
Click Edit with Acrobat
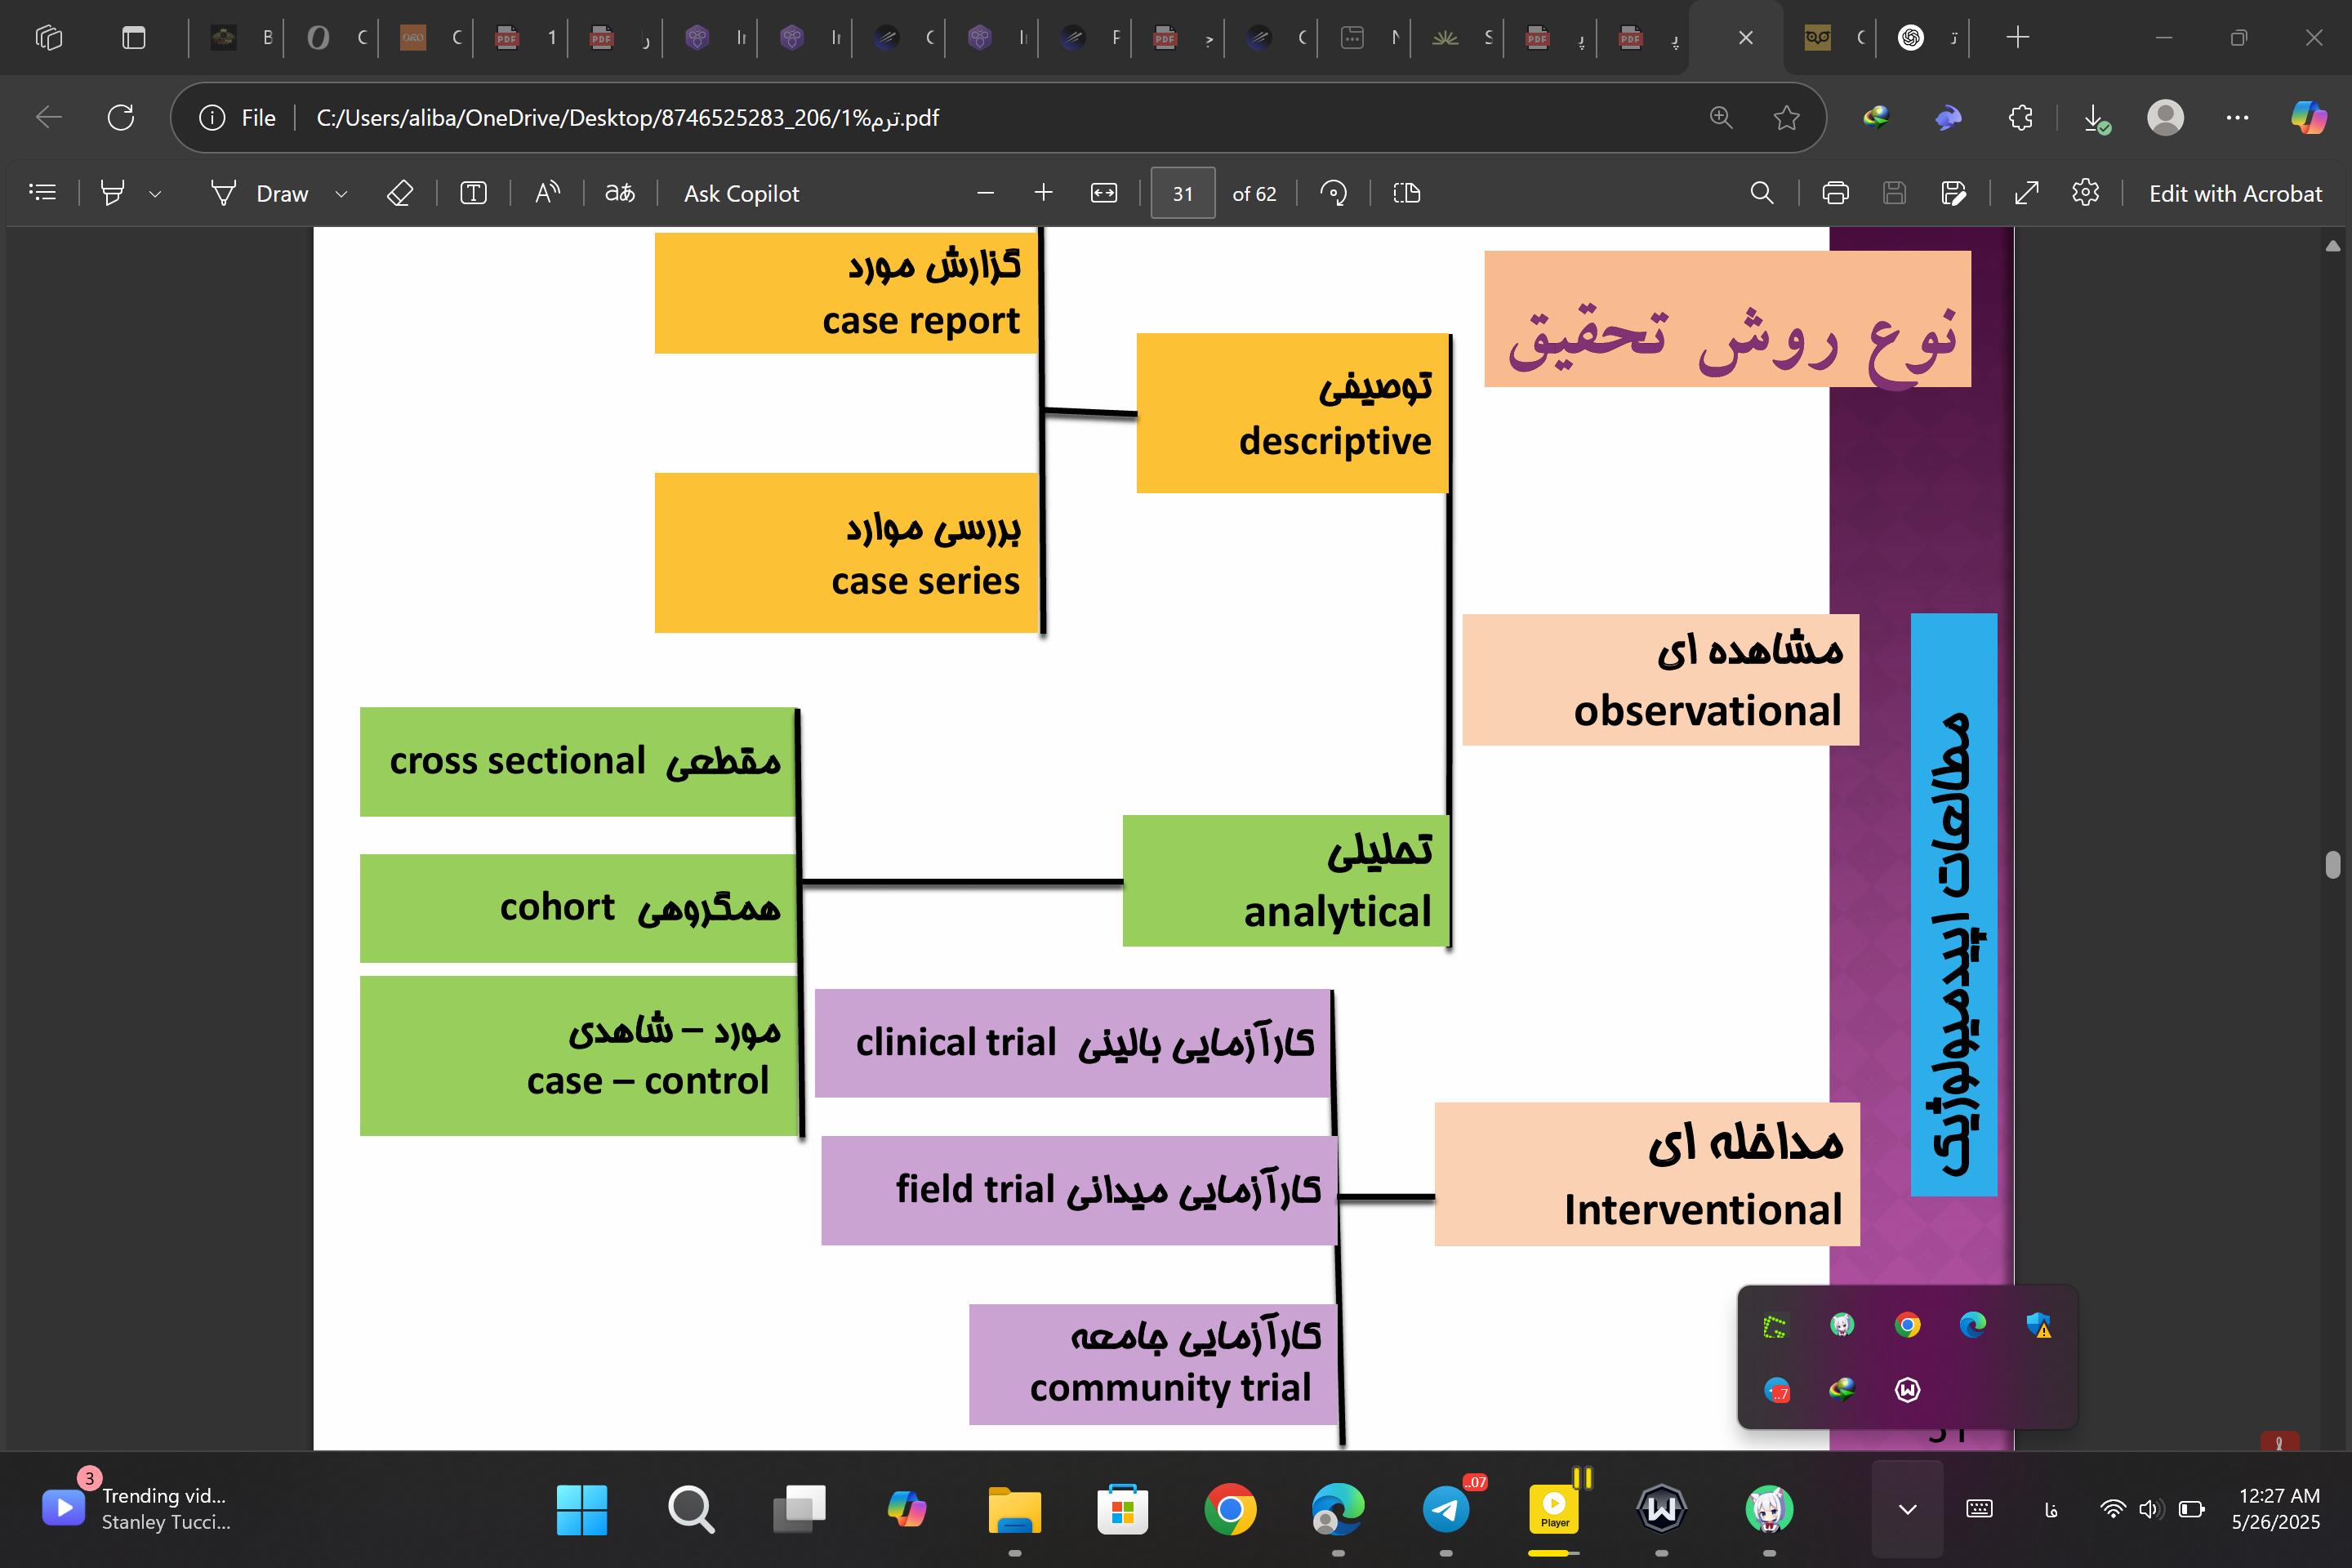point(2235,193)
